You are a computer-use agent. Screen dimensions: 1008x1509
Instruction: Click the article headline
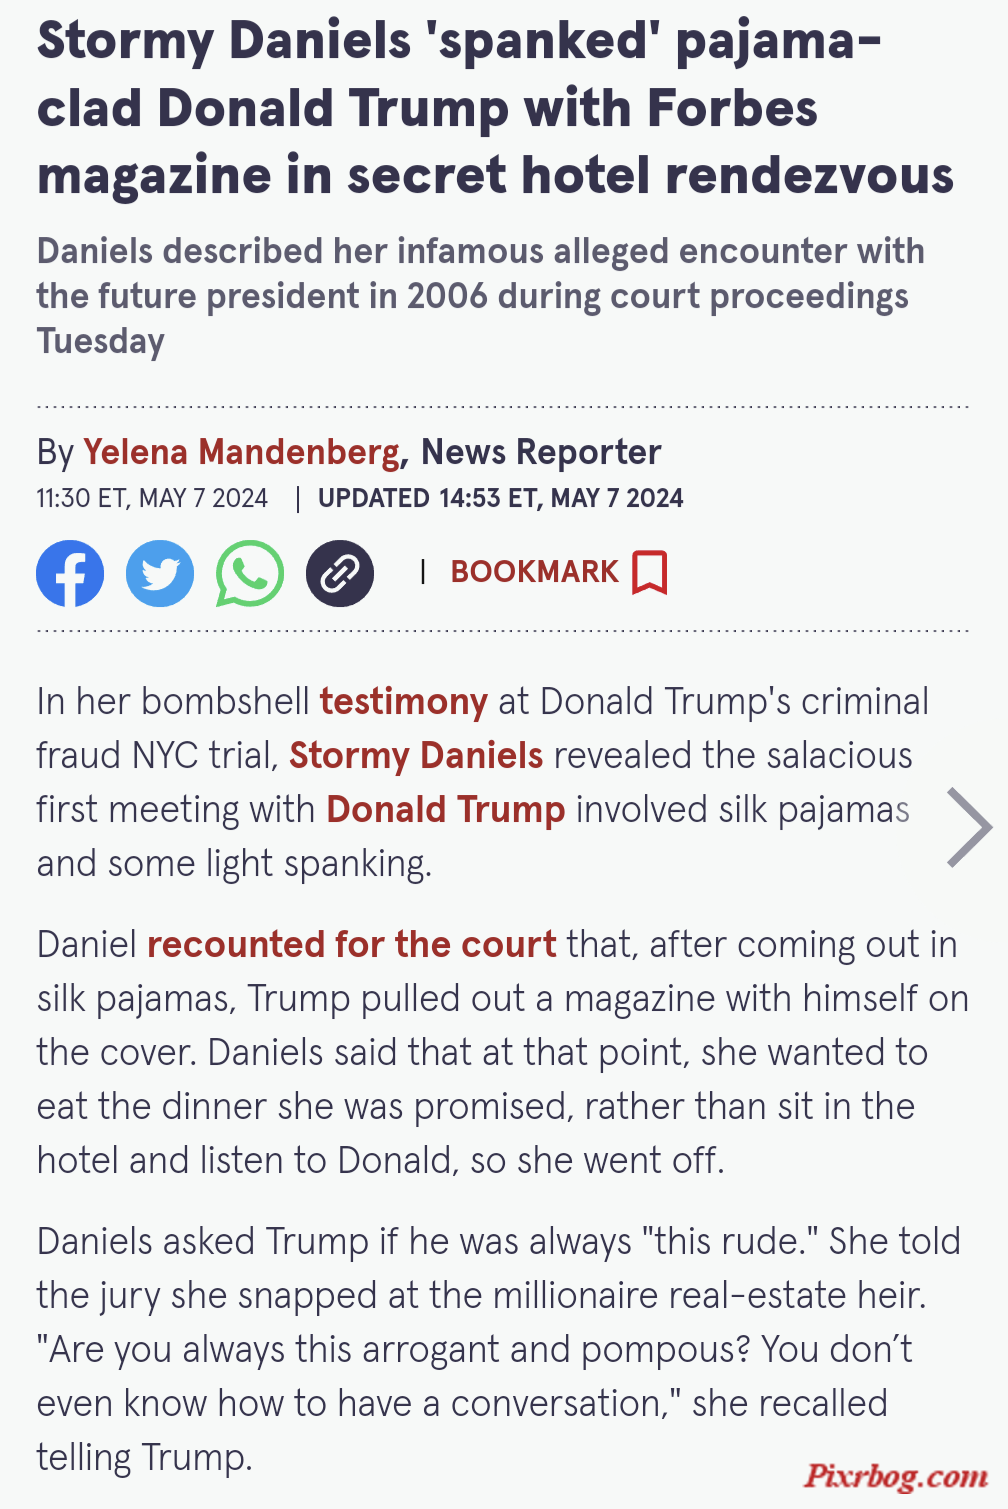point(496,108)
